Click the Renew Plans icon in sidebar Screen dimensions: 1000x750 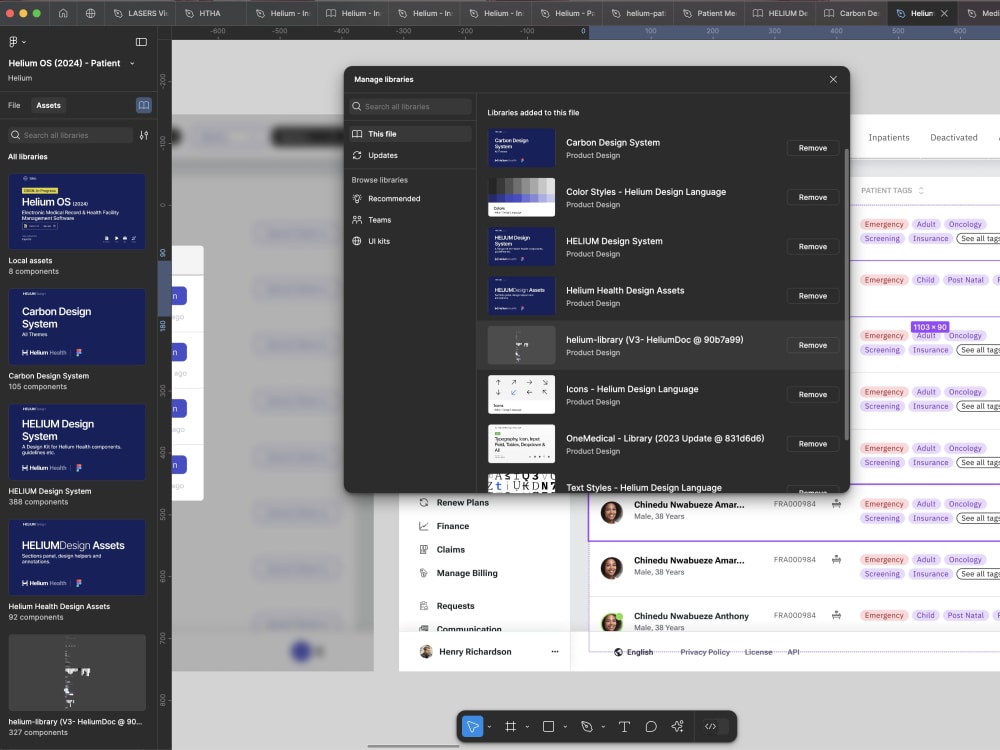click(x=423, y=503)
